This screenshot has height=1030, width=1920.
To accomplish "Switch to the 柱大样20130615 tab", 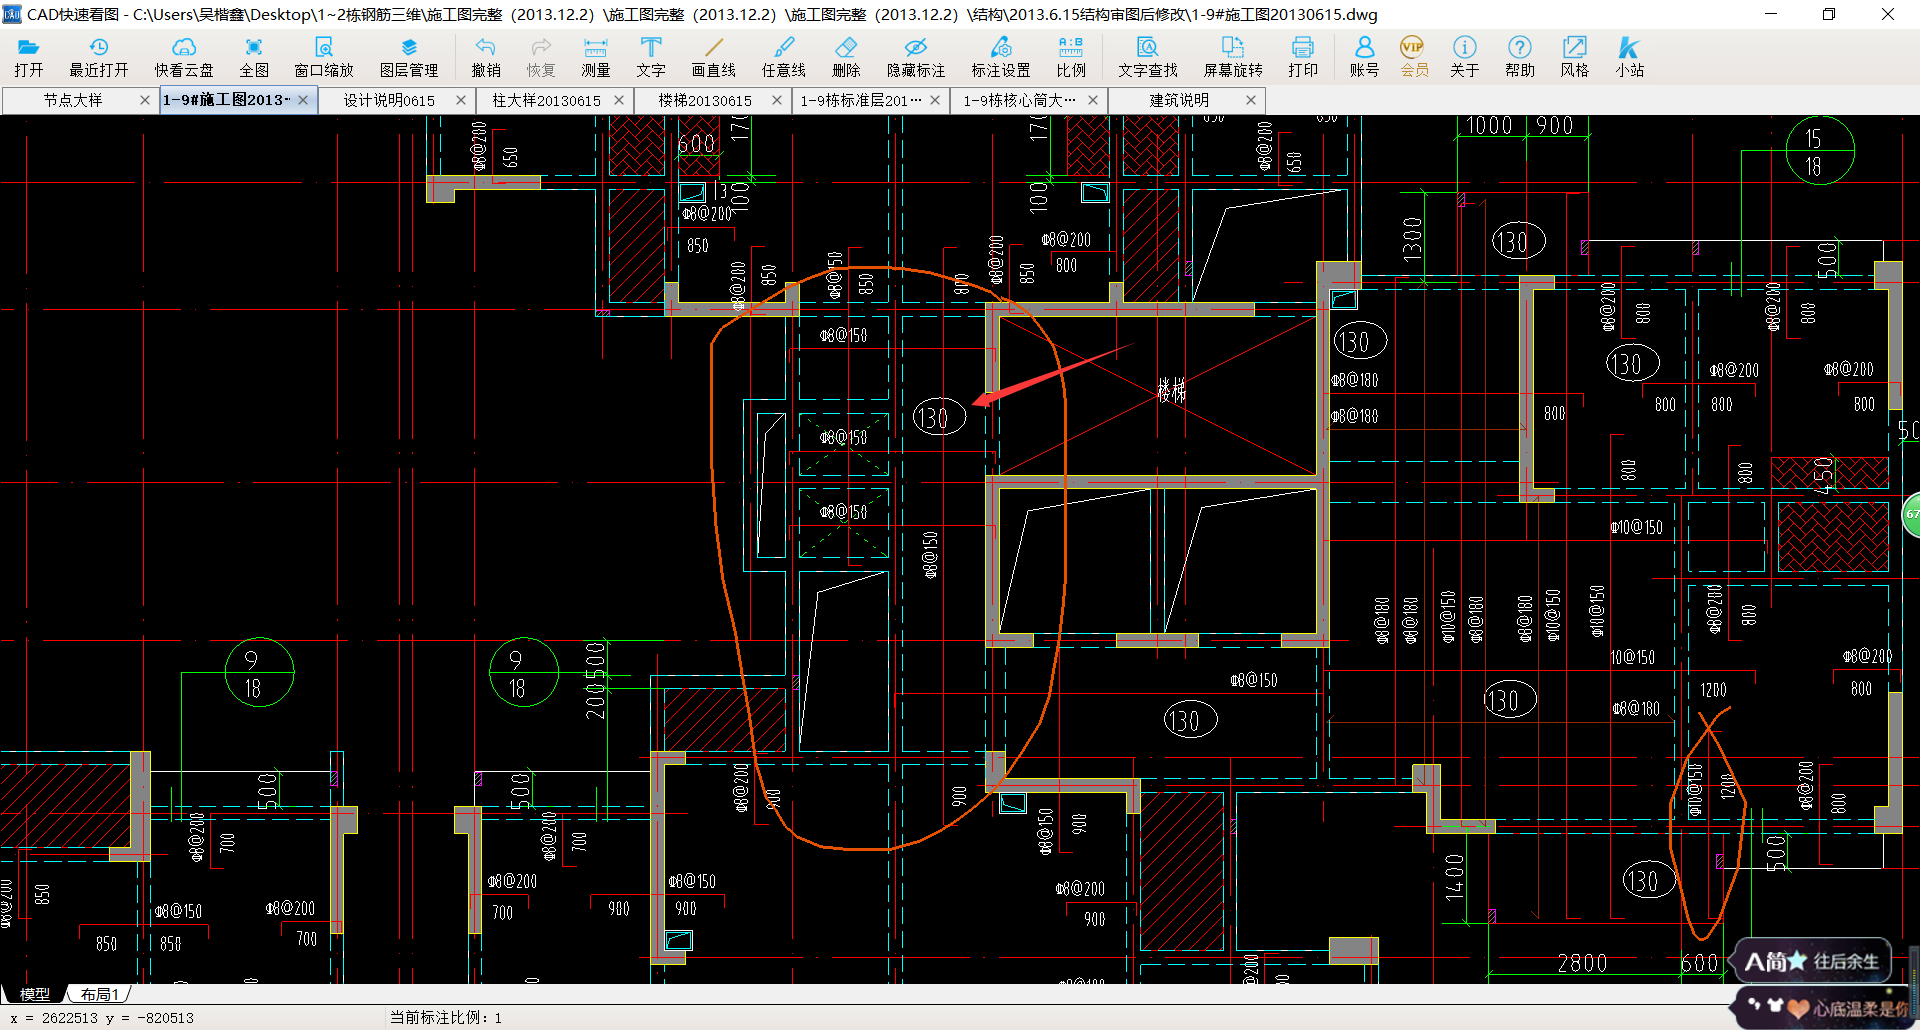I will pyautogui.click(x=547, y=100).
